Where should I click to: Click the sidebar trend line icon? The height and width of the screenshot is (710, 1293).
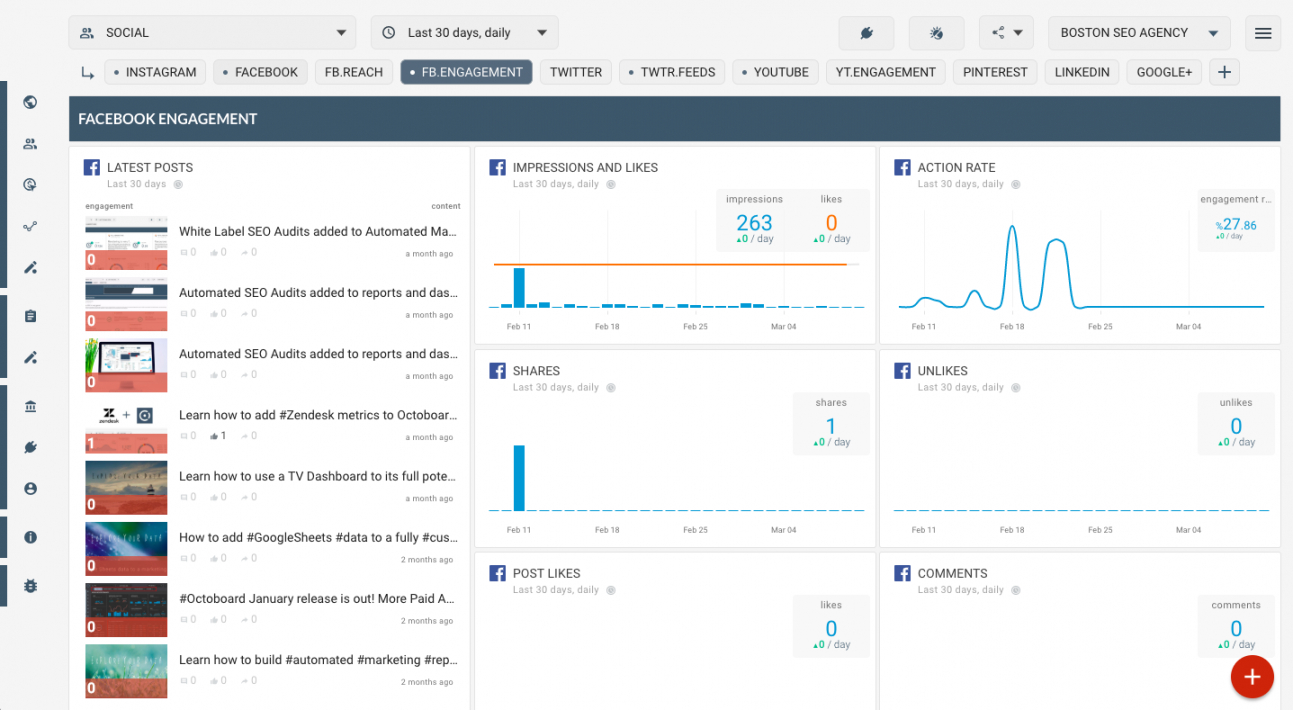coord(30,226)
